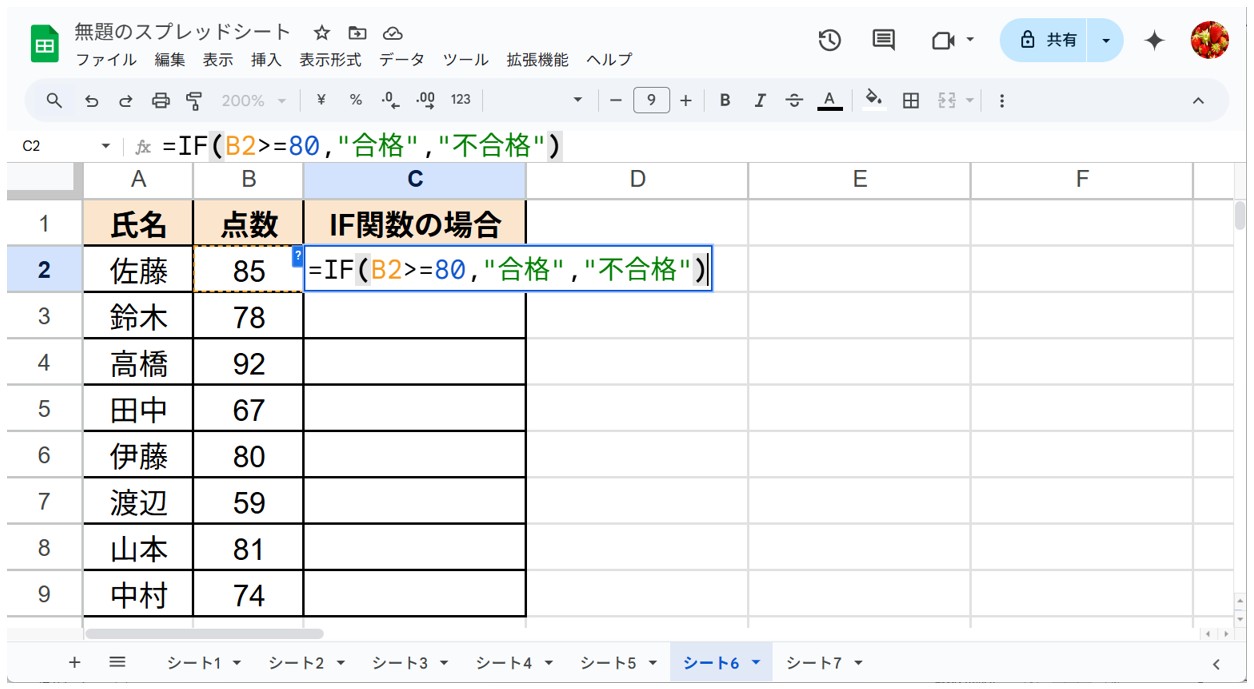Open the text color picker
This screenshot has height=689, width=1254.
tap(828, 100)
